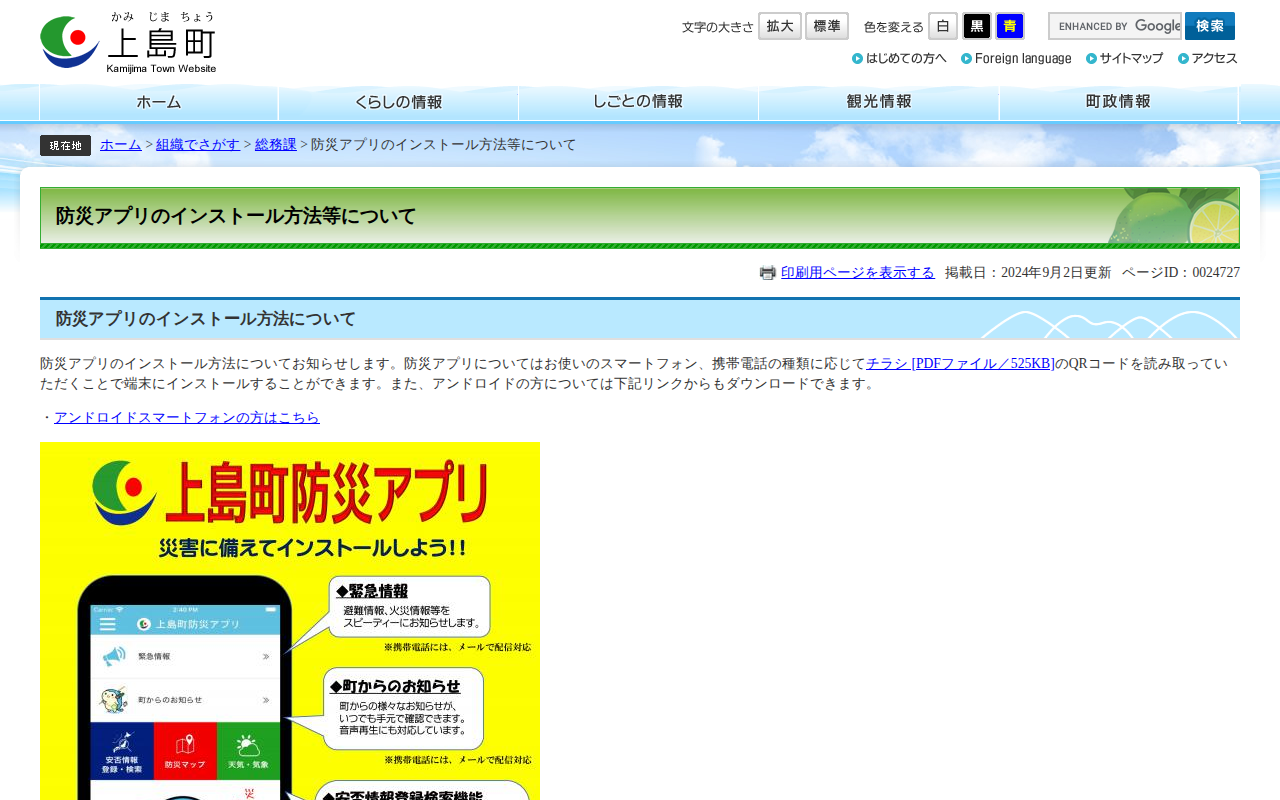Go to ホーム navigation tab
The height and width of the screenshot is (800, 1280).
tap(159, 103)
